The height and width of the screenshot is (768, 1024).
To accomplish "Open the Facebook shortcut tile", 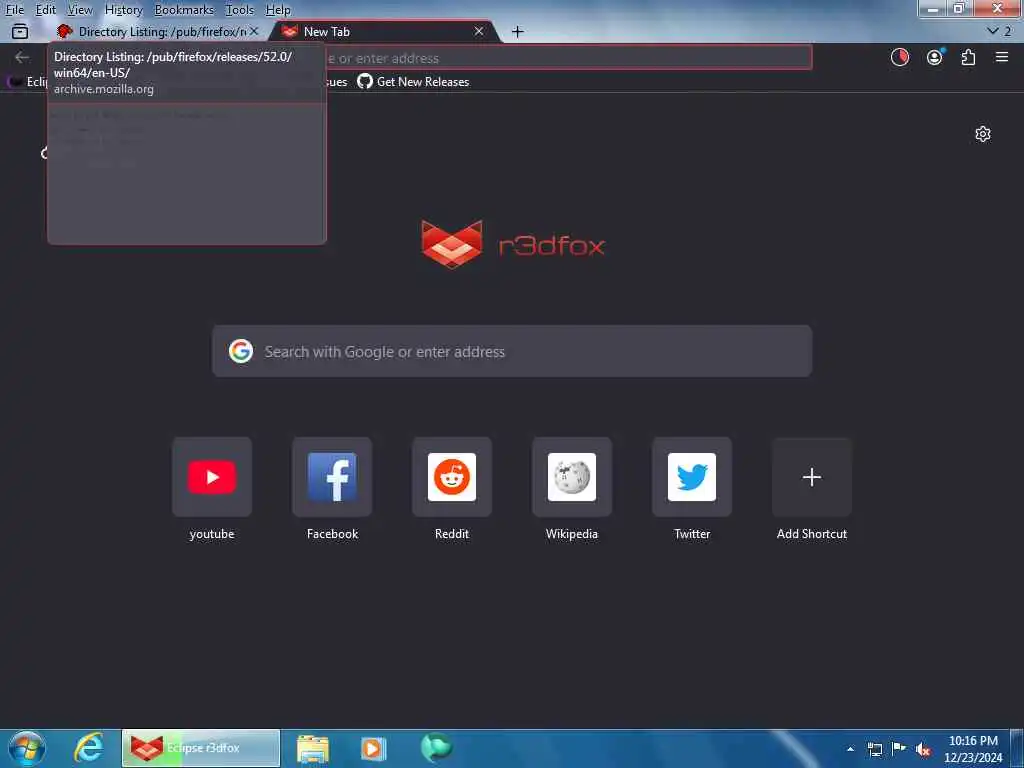I will (x=332, y=477).
